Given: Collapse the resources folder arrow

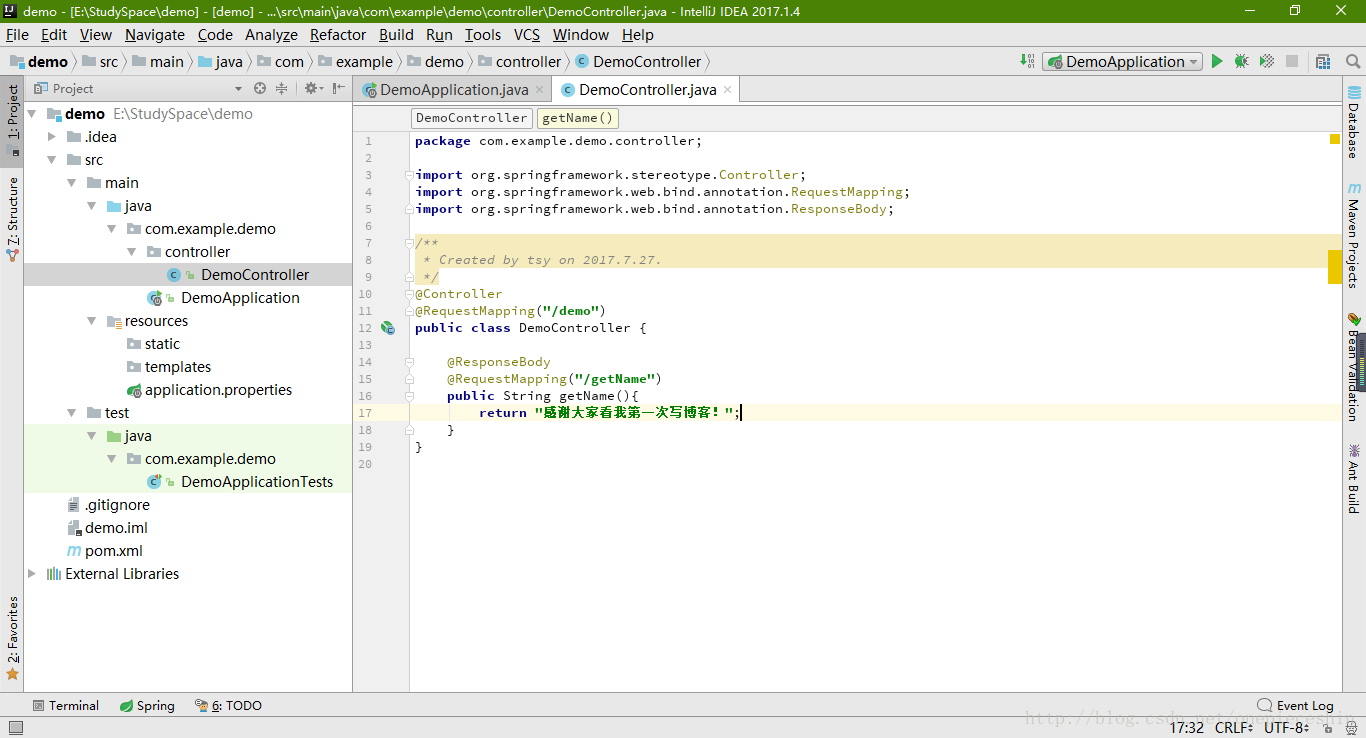Looking at the screenshot, I should click(92, 321).
